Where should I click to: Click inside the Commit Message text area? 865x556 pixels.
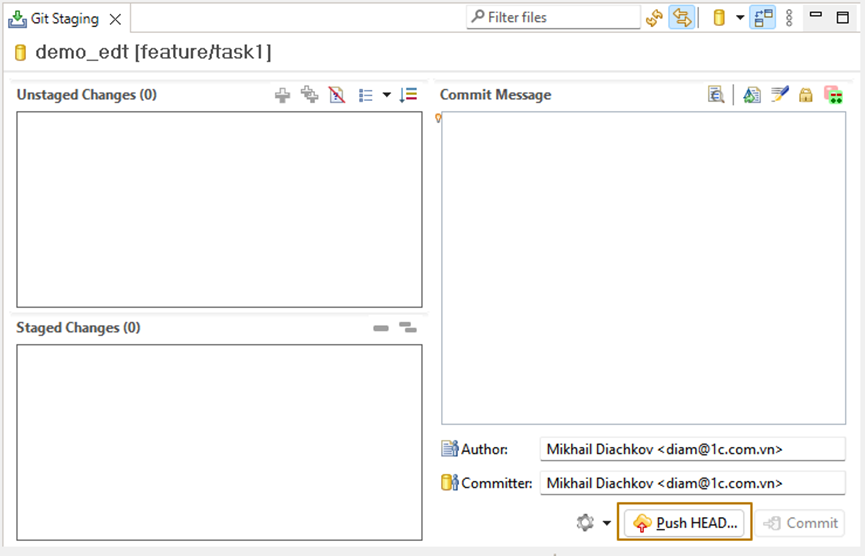644,267
